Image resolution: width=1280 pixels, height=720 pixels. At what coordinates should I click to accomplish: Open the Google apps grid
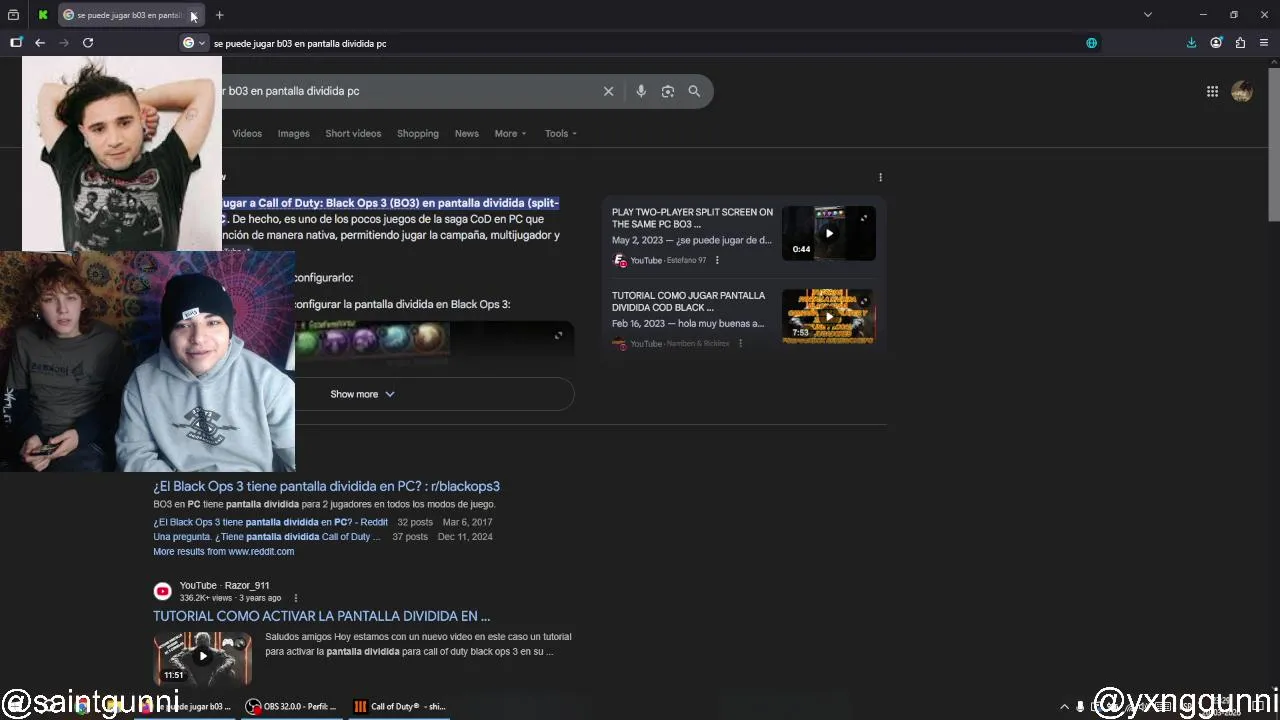[x=1212, y=91]
